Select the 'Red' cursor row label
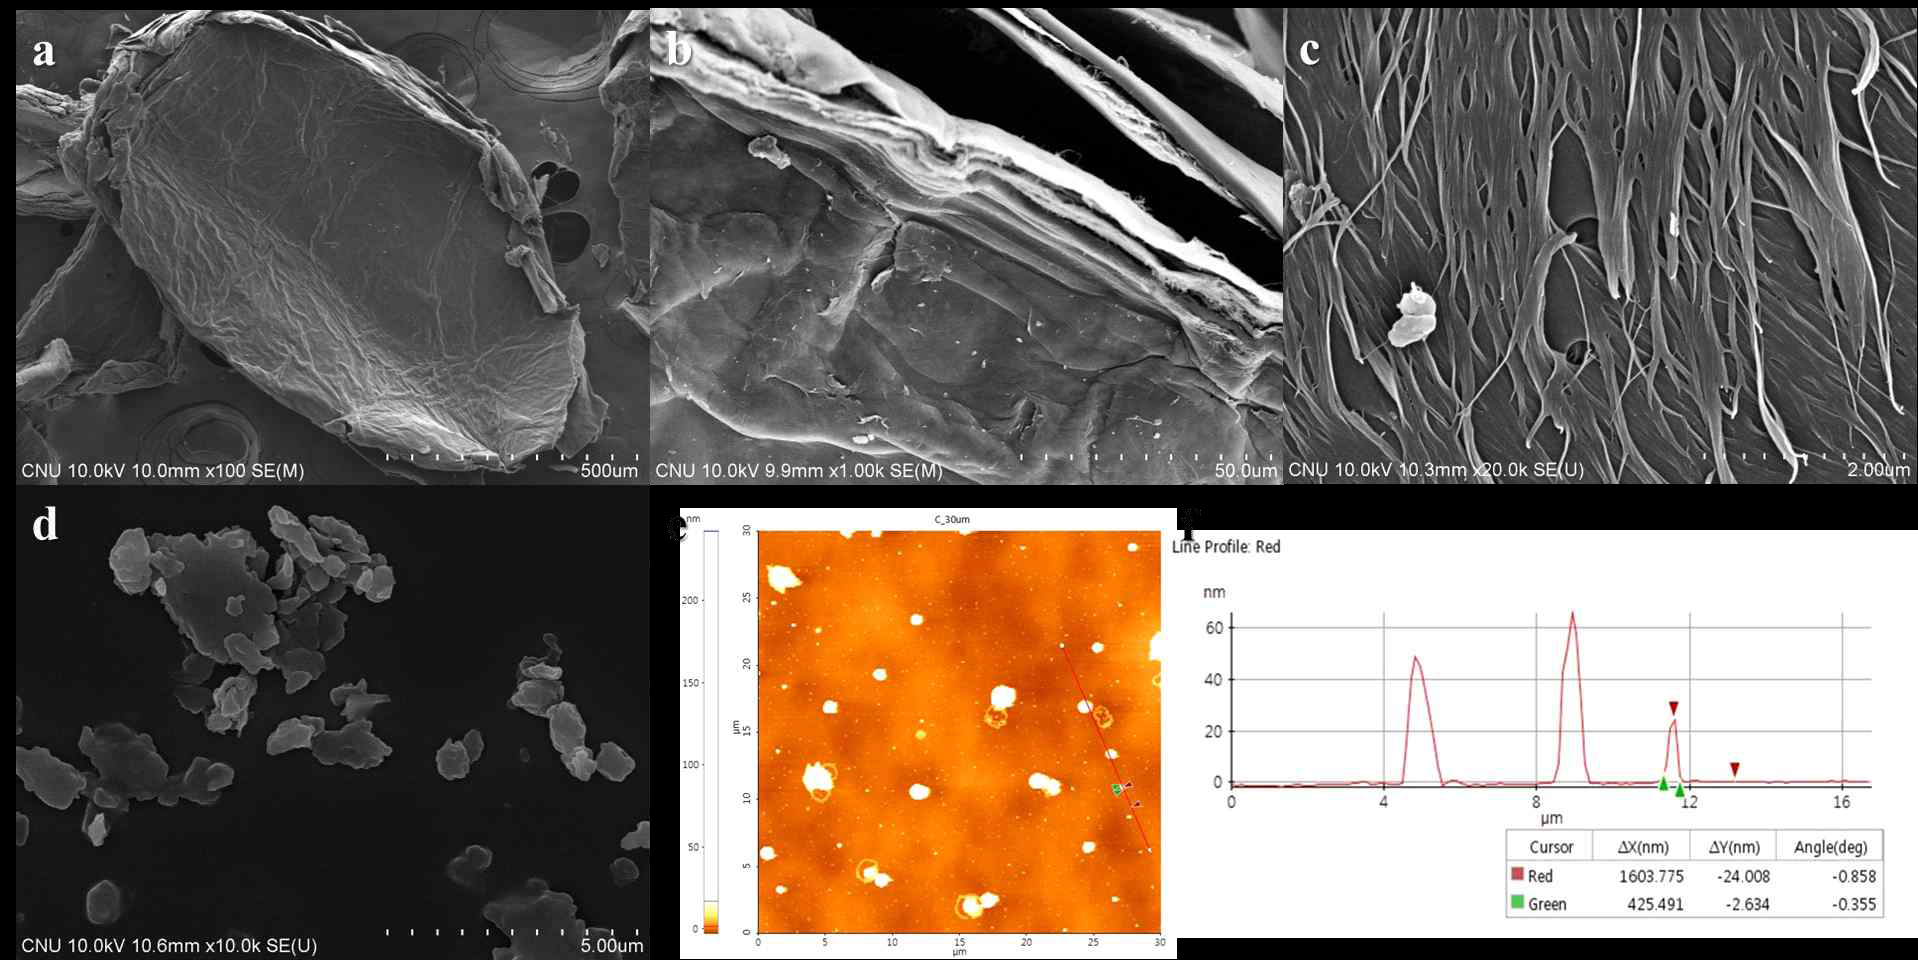The height and width of the screenshot is (960, 1918). coord(1540,875)
